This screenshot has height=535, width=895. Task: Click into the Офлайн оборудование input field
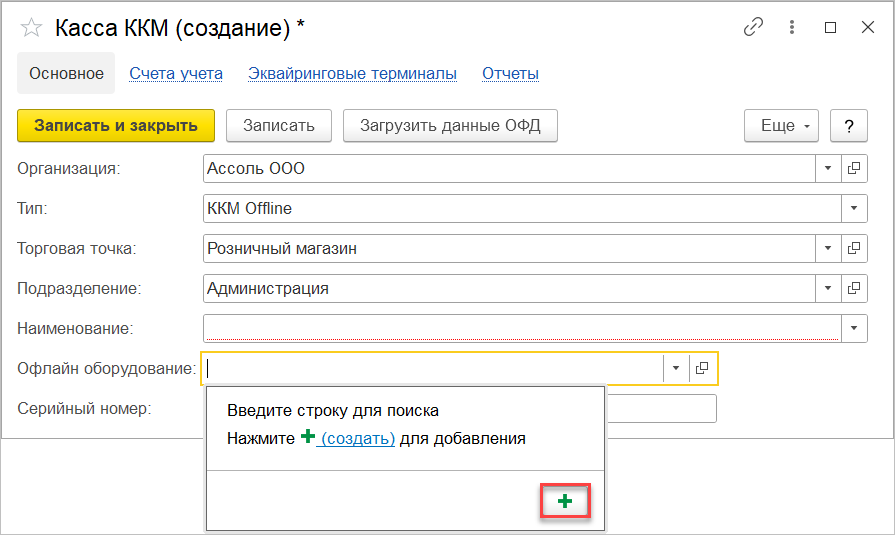point(433,368)
